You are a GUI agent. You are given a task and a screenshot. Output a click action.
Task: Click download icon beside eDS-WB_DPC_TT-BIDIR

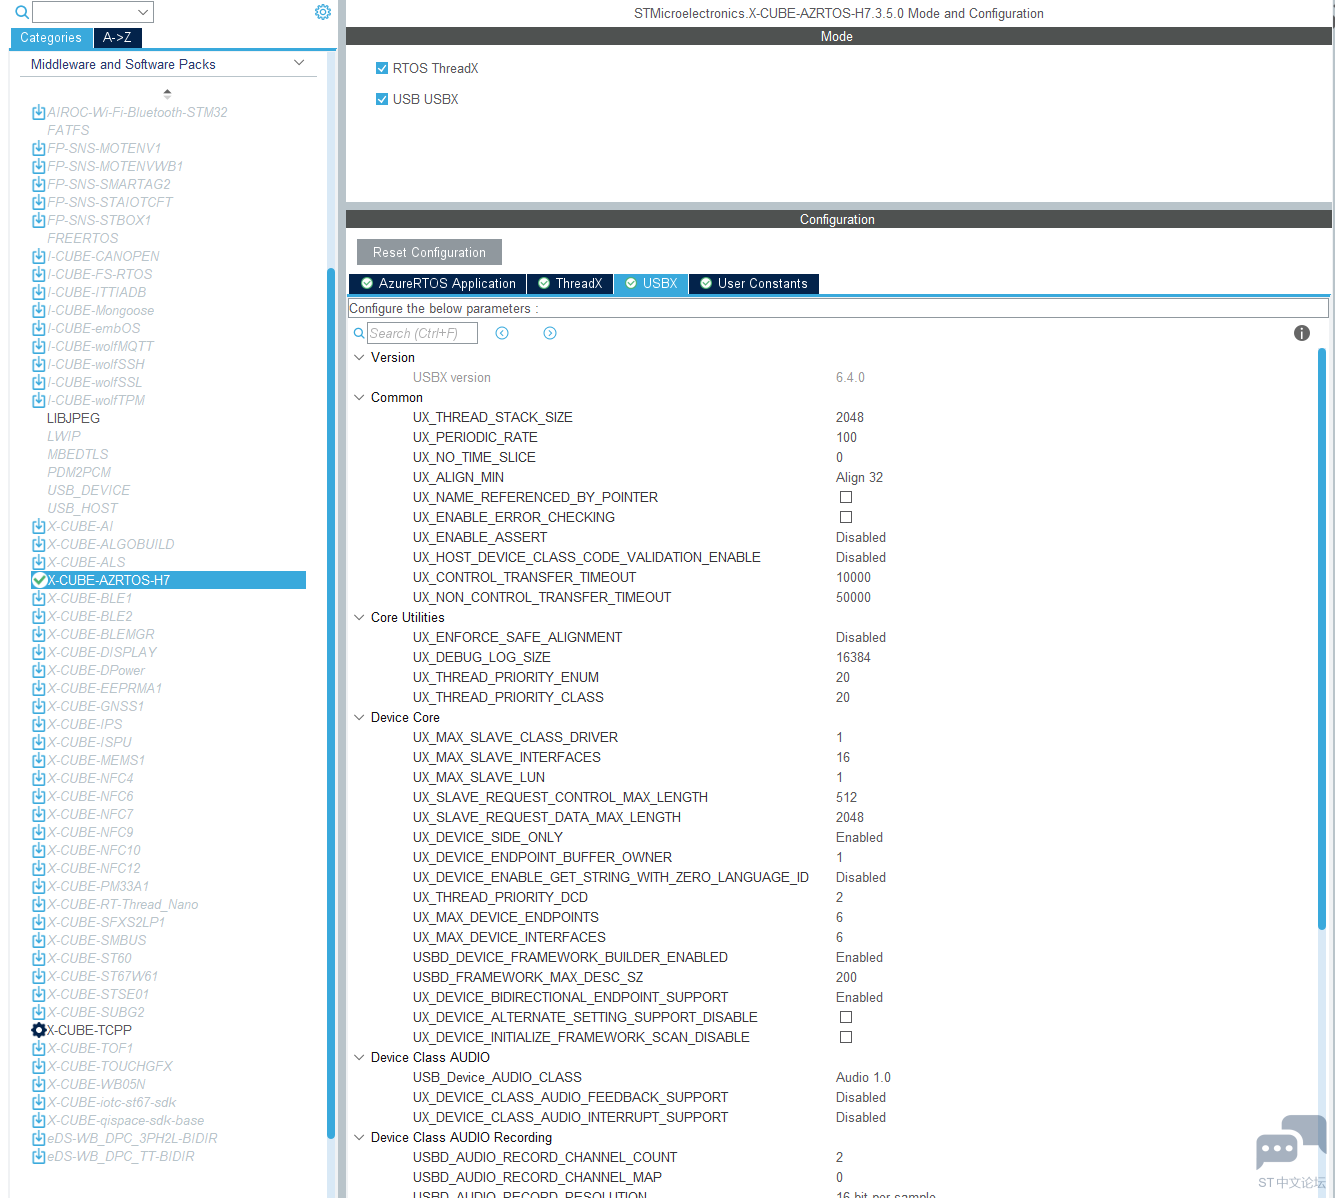[x=38, y=1156]
